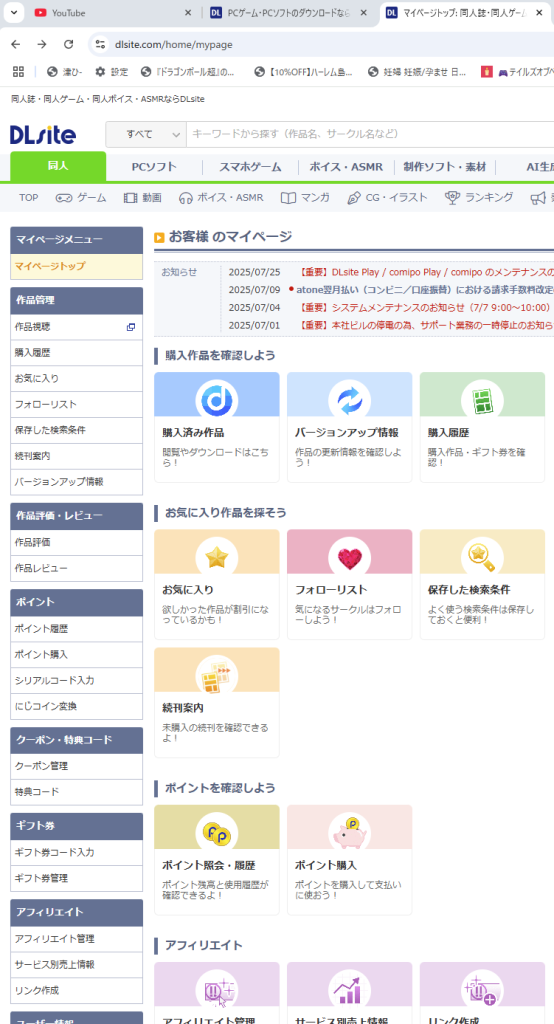Open 特典コード in sidebar
This screenshot has width=554, height=1024.
[76, 792]
